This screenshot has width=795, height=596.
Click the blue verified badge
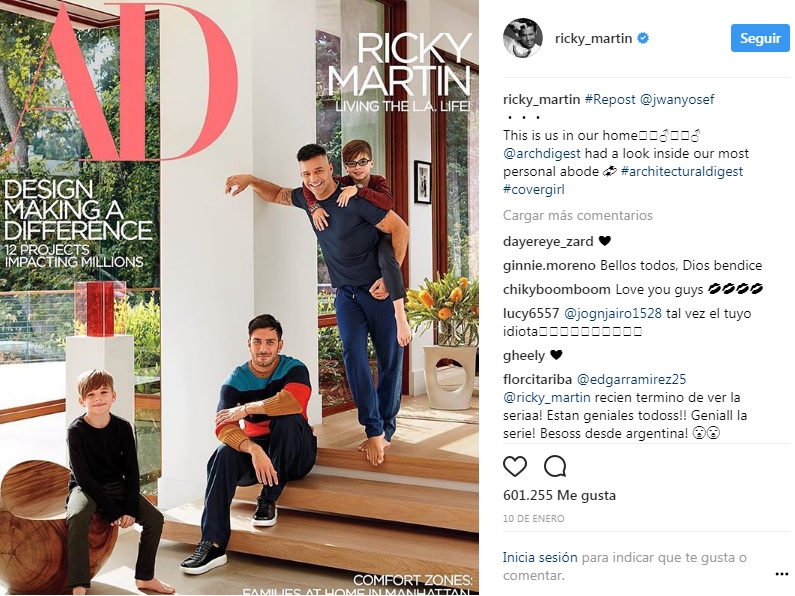click(643, 38)
